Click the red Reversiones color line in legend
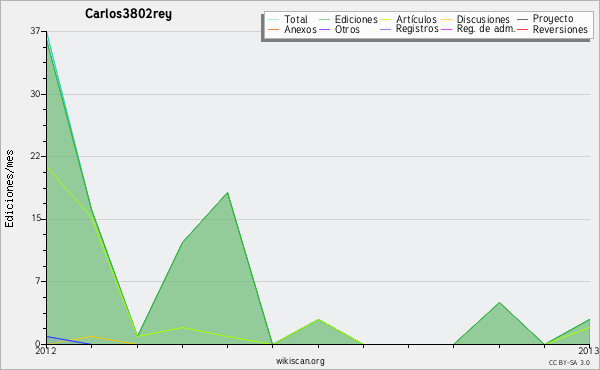The width and height of the screenshot is (600, 370). [522, 29]
